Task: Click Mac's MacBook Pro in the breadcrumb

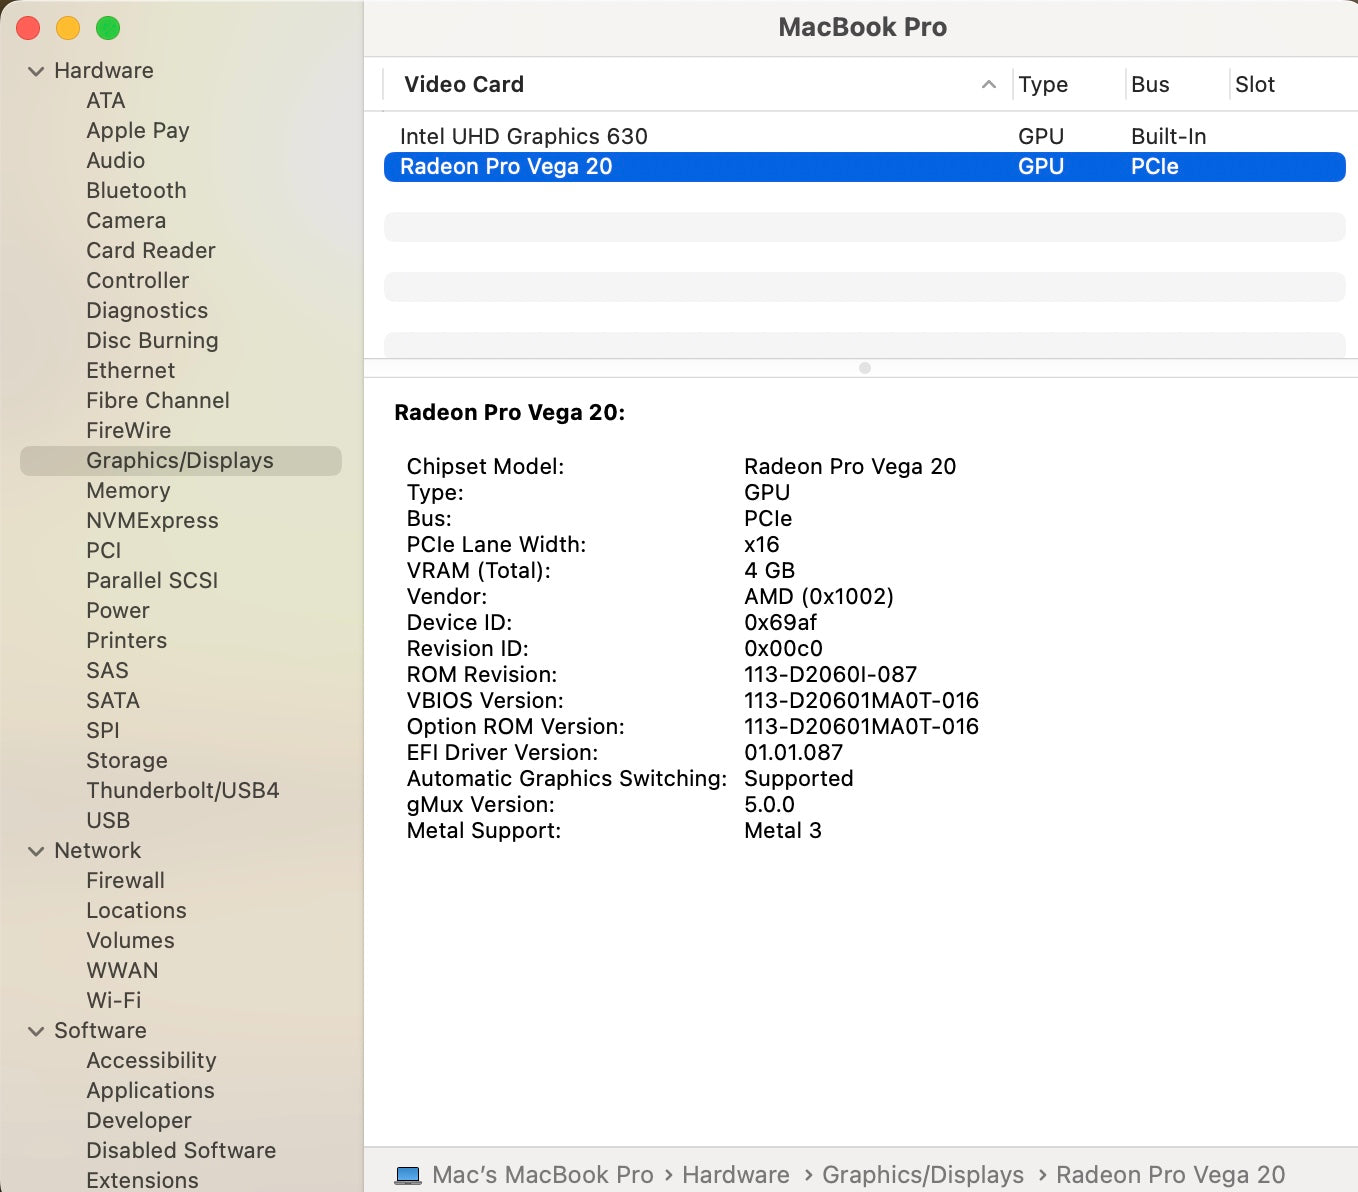Action: [x=544, y=1175]
